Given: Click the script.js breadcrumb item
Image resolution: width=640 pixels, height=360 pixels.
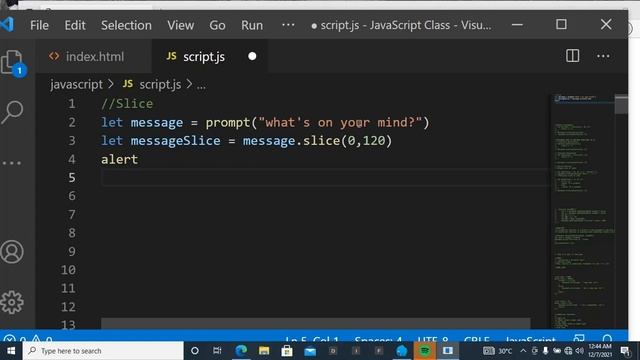Looking at the screenshot, I should [152, 84].
